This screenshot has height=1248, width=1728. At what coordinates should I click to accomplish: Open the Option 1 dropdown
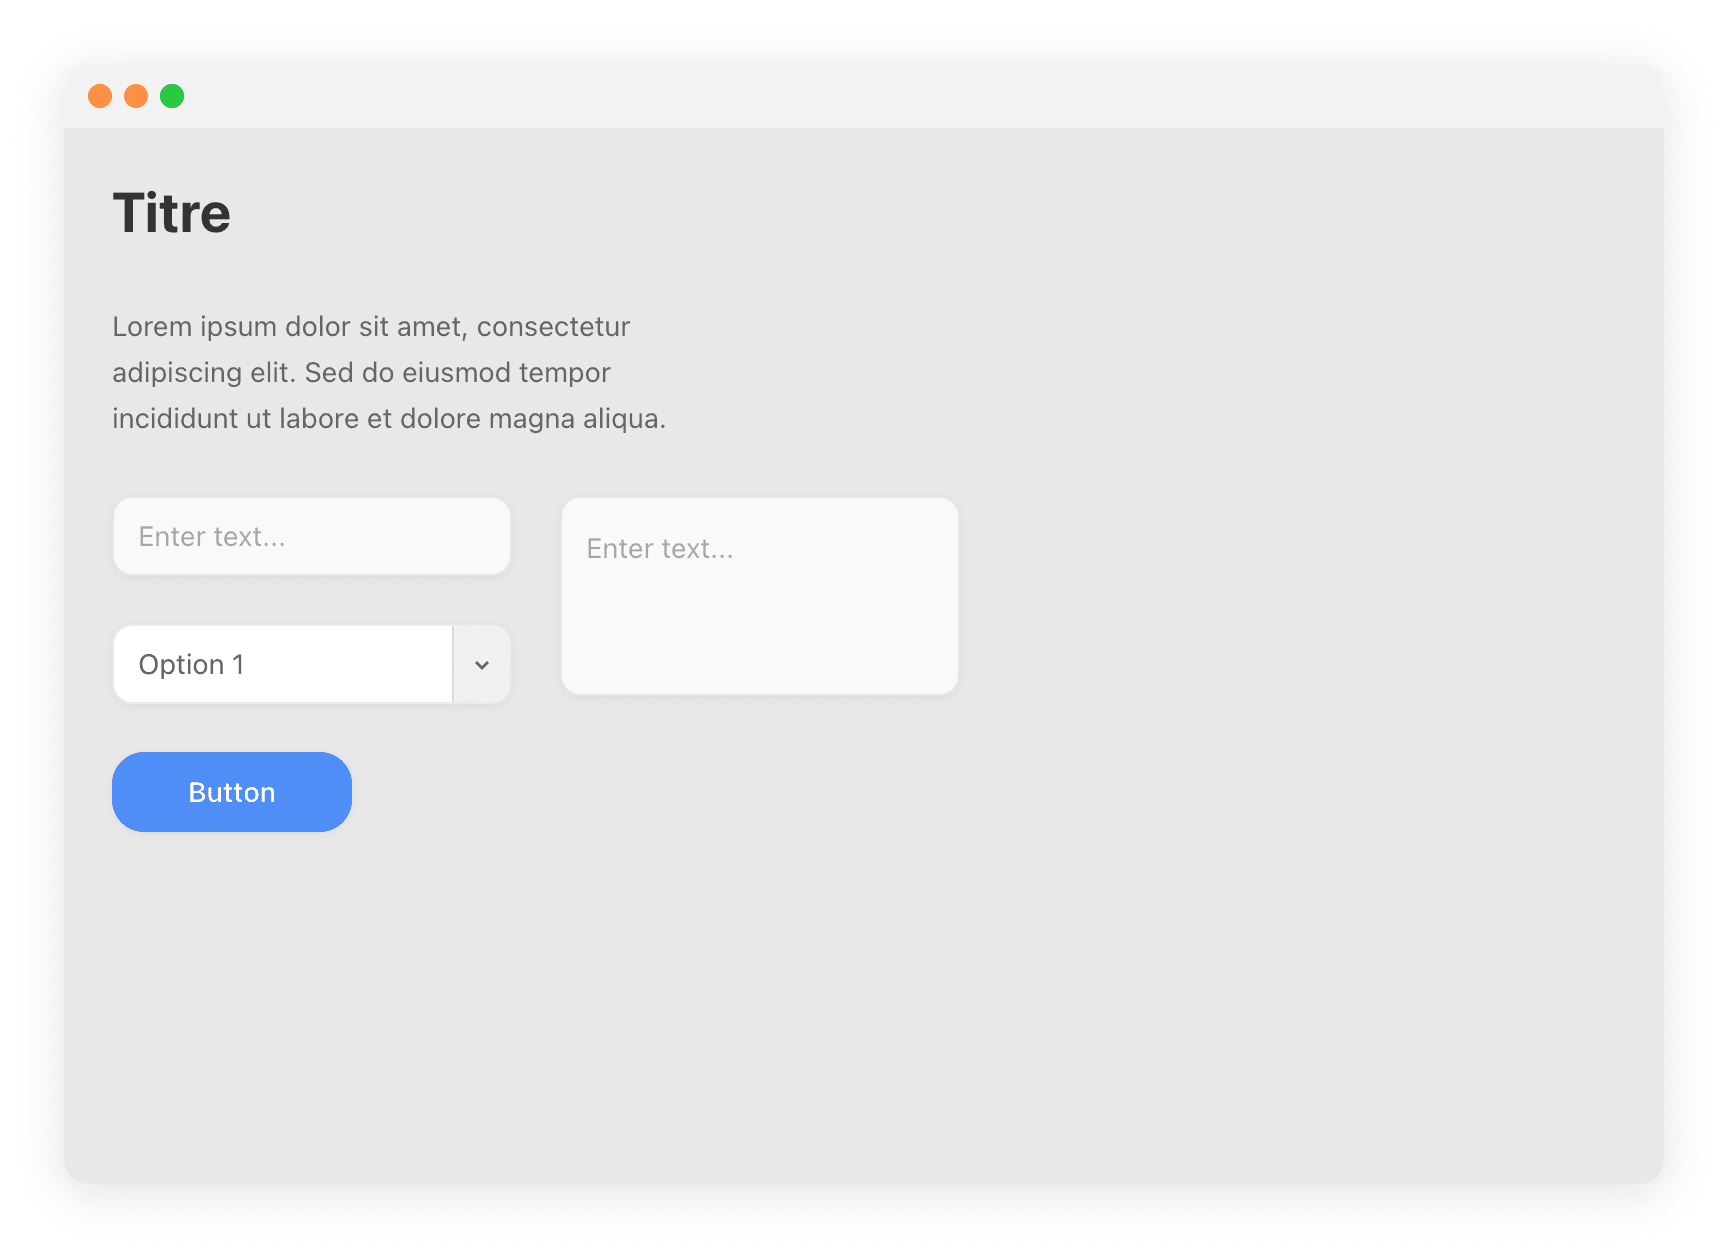[x=283, y=665]
